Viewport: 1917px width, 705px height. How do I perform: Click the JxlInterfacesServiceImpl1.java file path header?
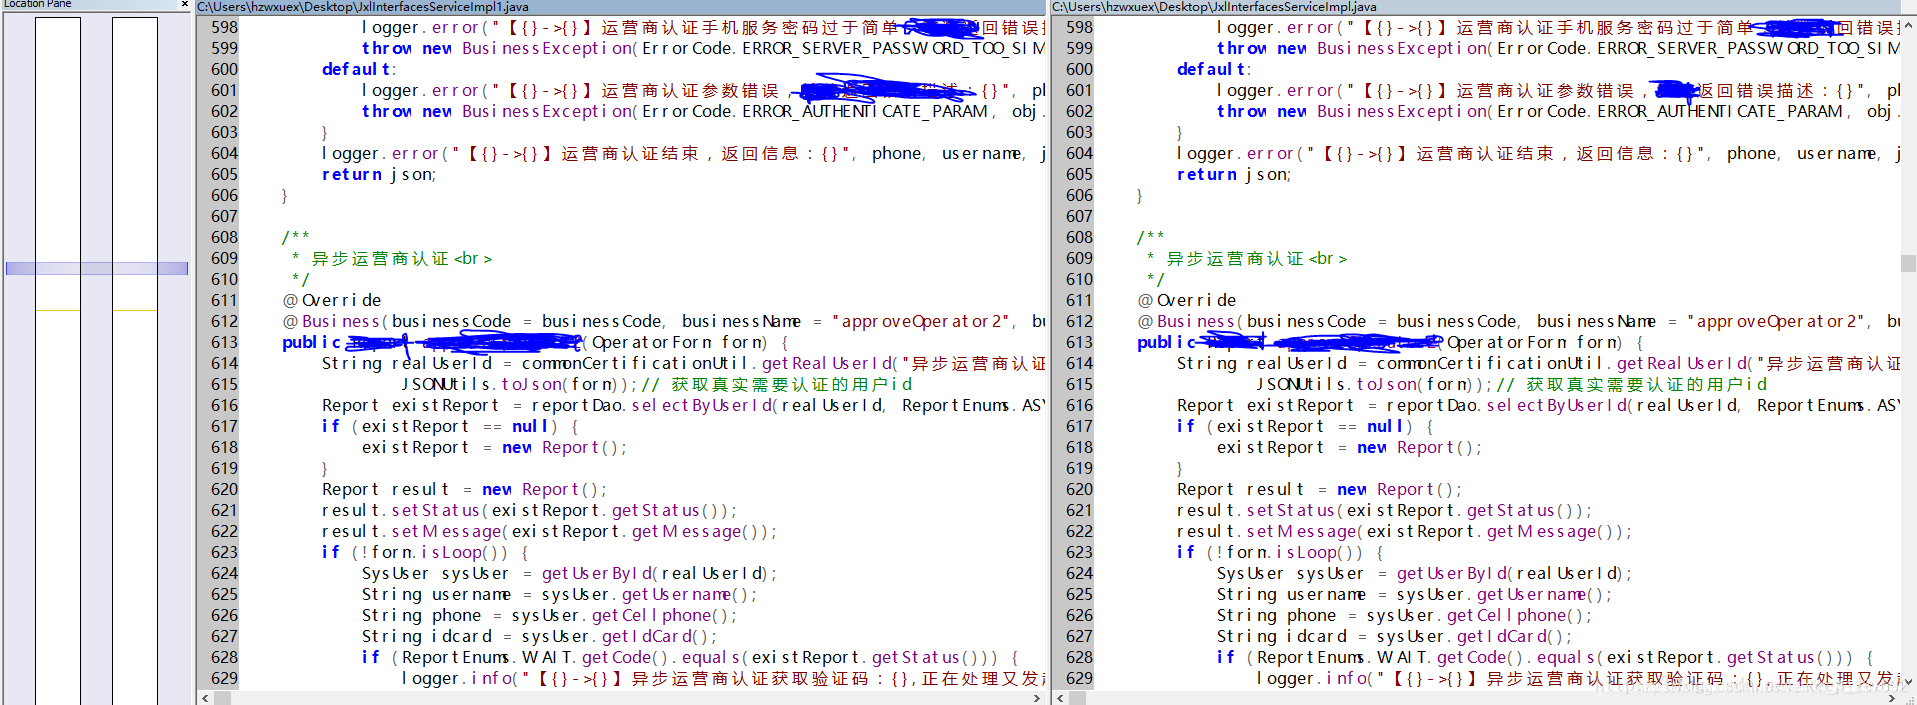pos(363,7)
